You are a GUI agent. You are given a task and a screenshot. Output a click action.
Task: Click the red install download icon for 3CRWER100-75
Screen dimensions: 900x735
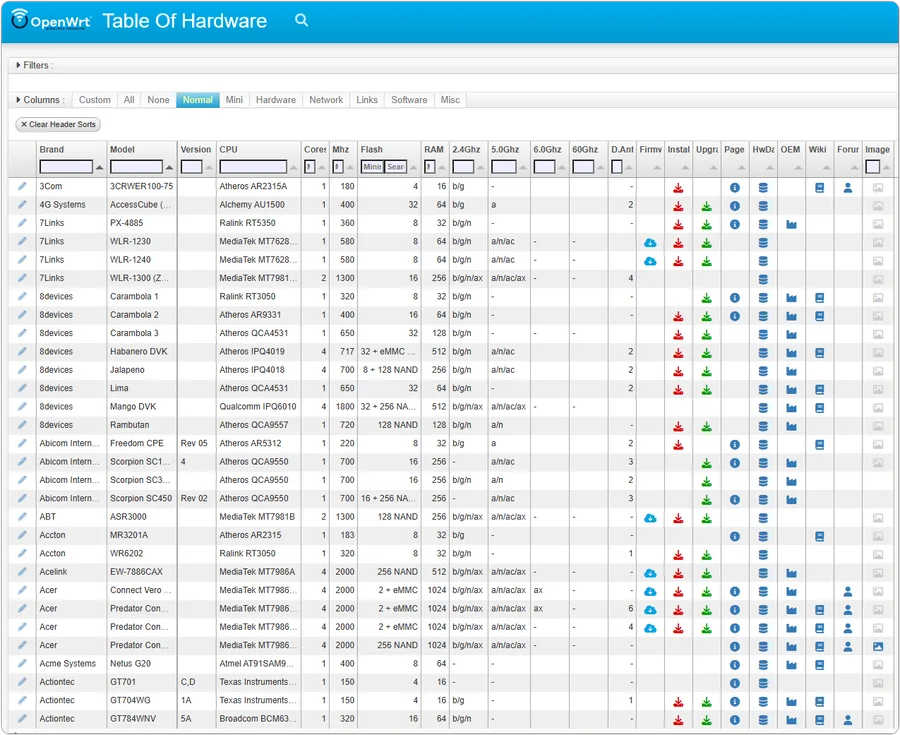pos(678,187)
